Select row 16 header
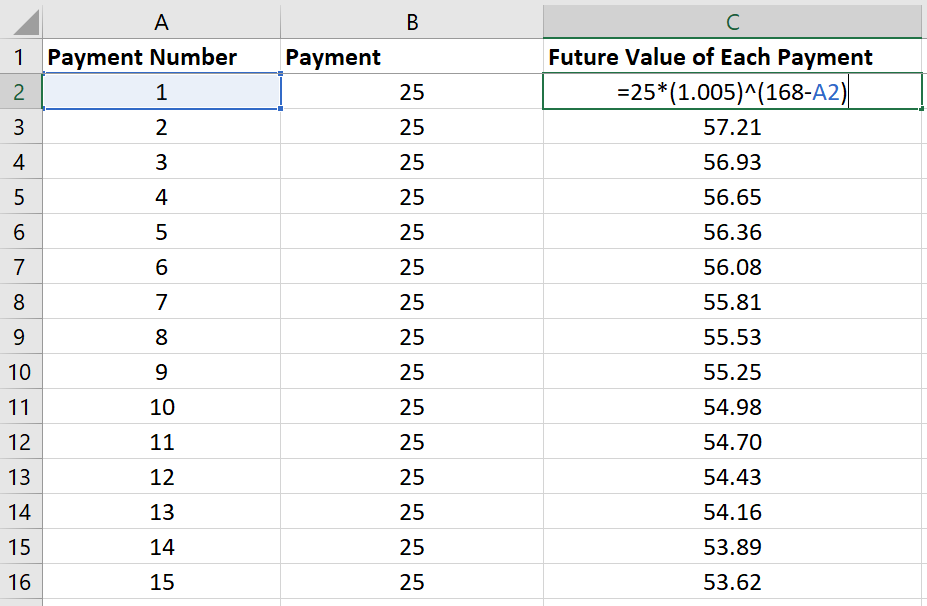Viewport: 927px width, 606px height. [x=21, y=582]
